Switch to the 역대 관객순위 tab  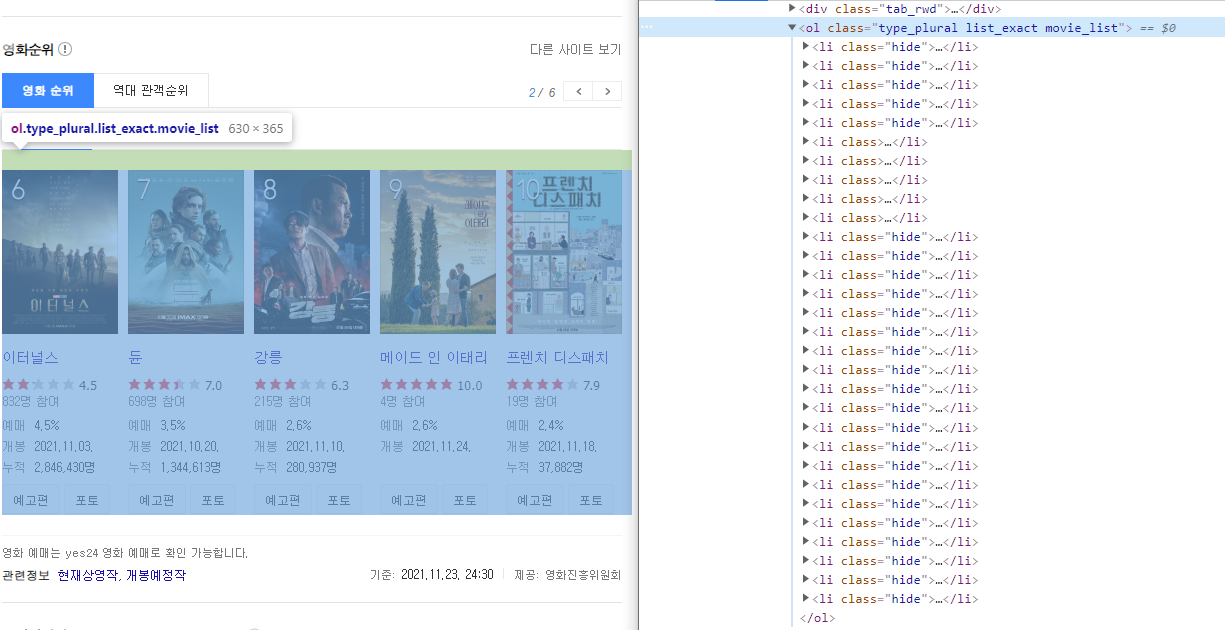151,90
